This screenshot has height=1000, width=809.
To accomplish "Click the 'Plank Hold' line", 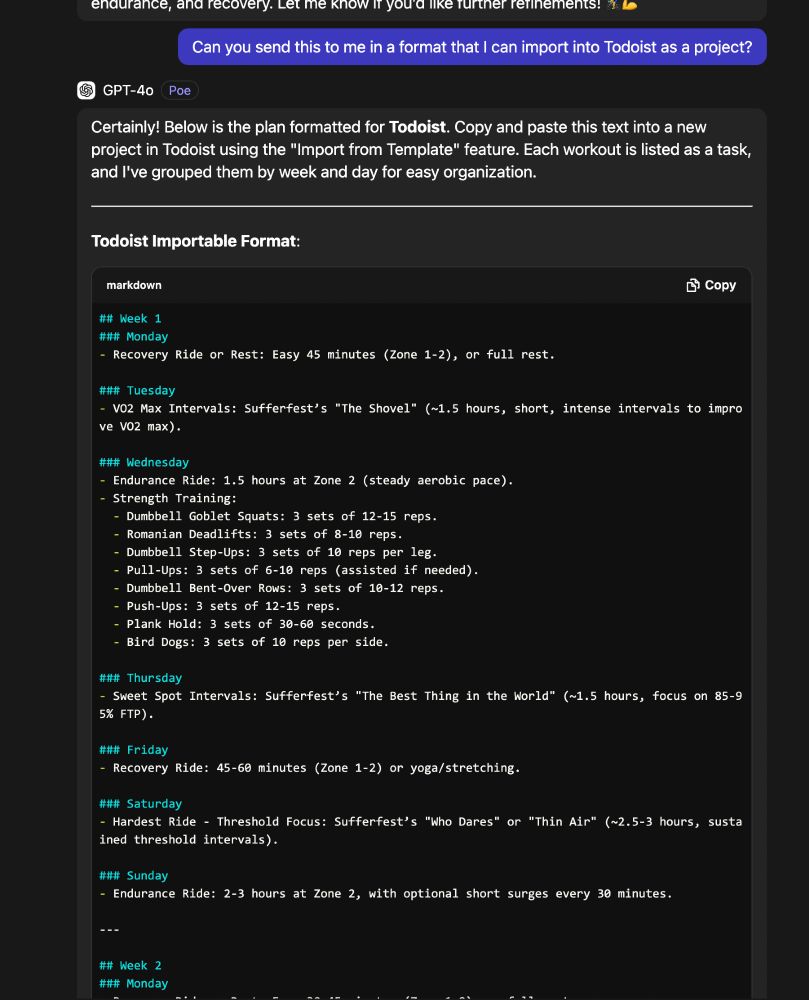I will [244, 624].
